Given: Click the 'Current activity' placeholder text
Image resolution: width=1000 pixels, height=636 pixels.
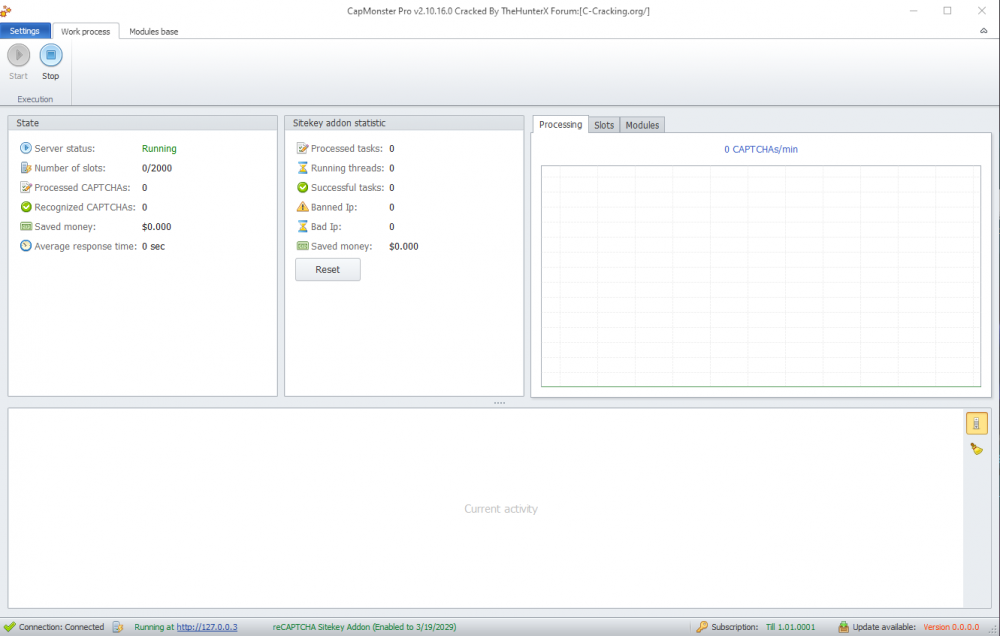Looking at the screenshot, I should [x=501, y=508].
